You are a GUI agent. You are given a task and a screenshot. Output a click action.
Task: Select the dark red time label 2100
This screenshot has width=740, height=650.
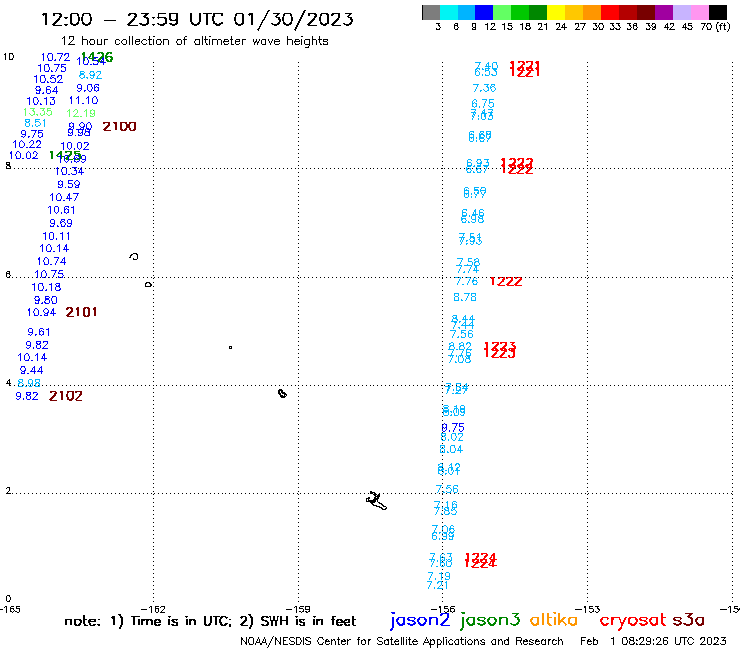[x=119, y=127]
